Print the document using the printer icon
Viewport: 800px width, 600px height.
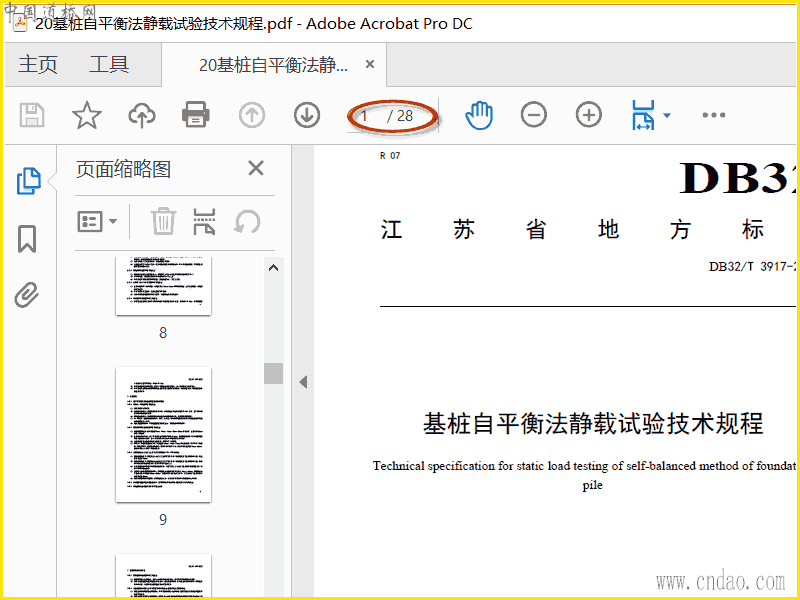click(x=196, y=115)
